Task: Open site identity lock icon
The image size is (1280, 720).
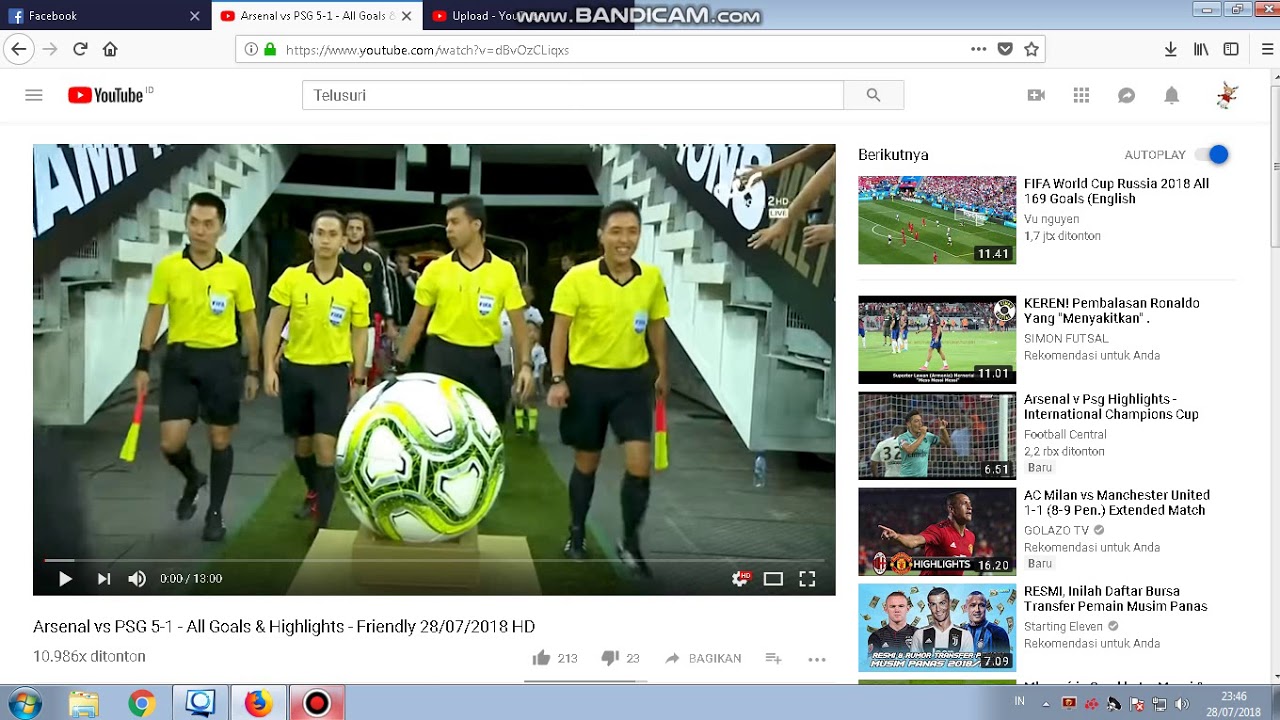Action: [x=270, y=49]
